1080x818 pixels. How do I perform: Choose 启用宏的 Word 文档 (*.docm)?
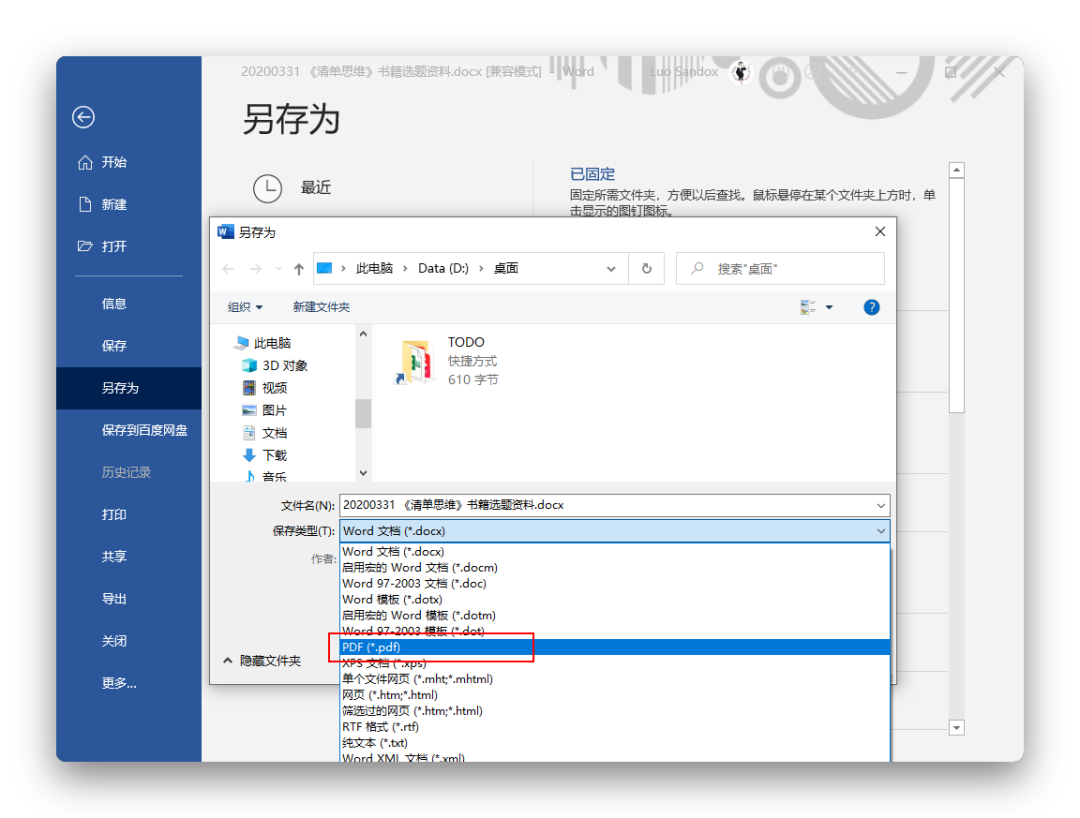click(x=615, y=568)
